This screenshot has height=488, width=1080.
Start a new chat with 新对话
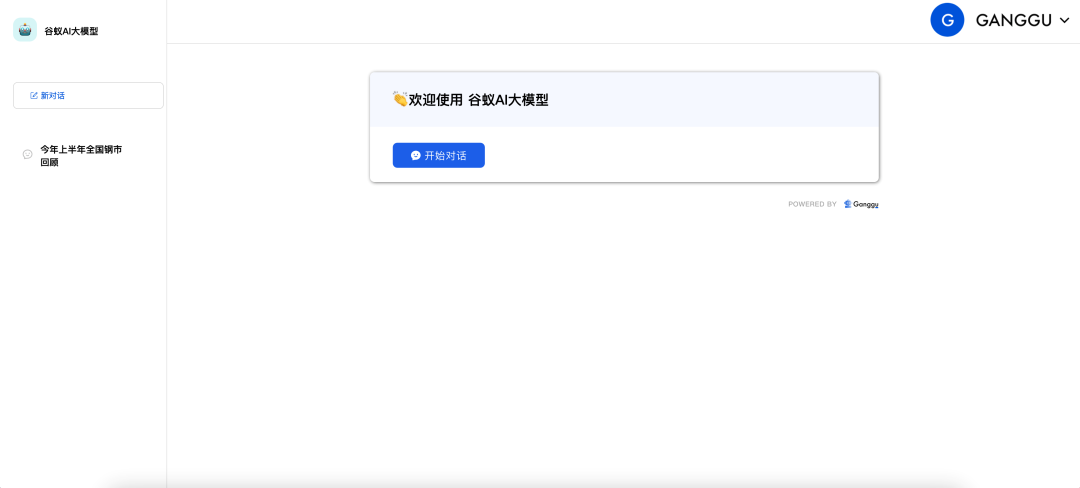[88, 96]
